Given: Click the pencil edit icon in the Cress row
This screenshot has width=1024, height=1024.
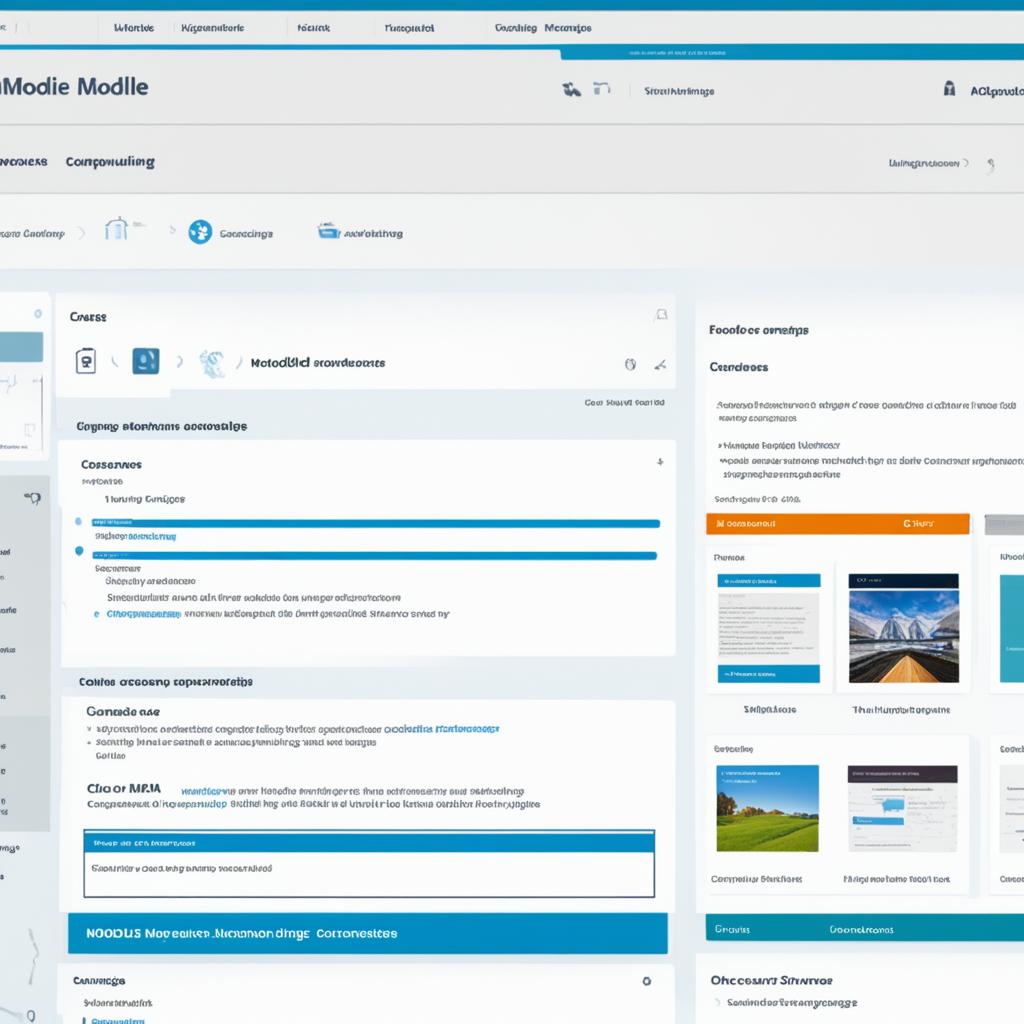Looking at the screenshot, I should click(x=660, y=365).
